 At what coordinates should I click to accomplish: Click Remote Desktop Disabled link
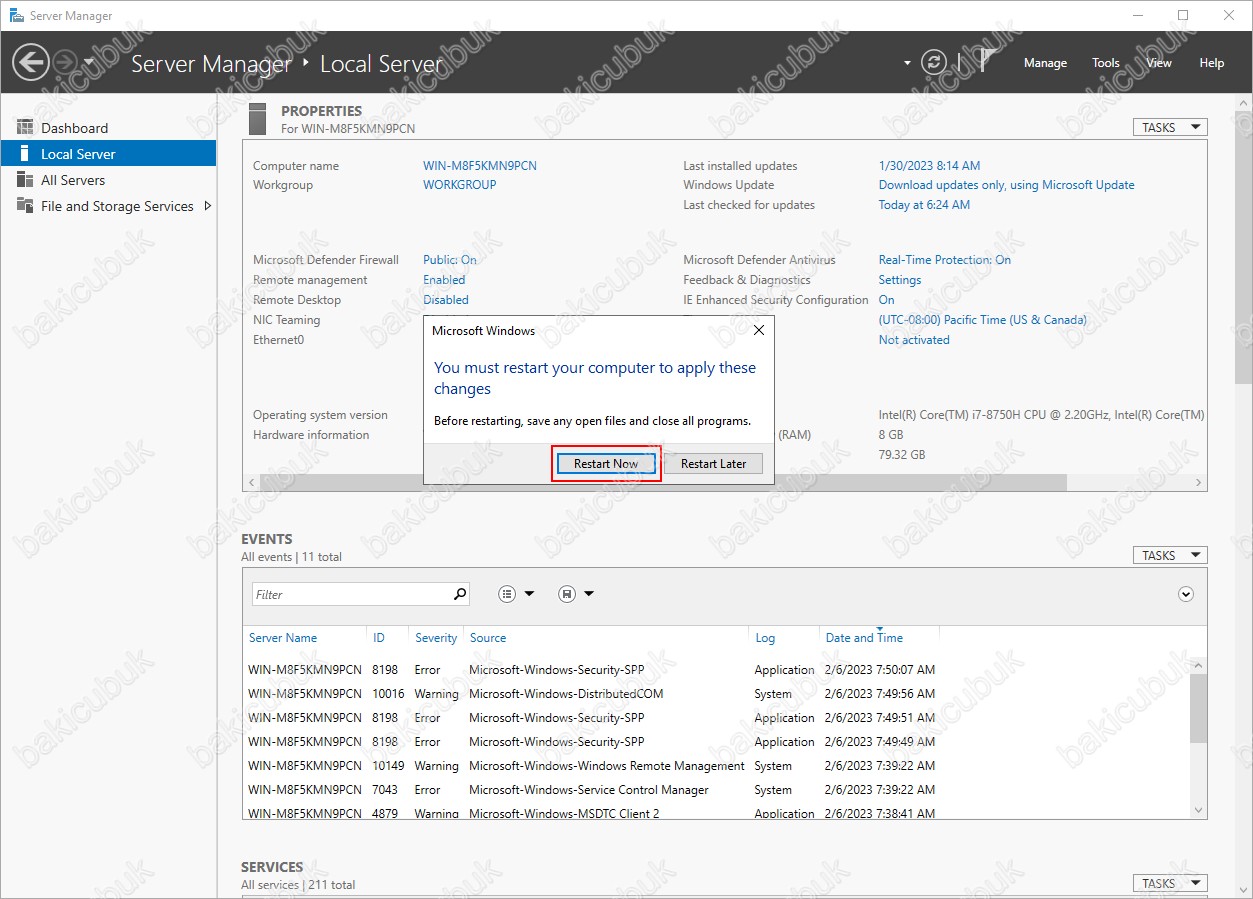tap(446, 300)
